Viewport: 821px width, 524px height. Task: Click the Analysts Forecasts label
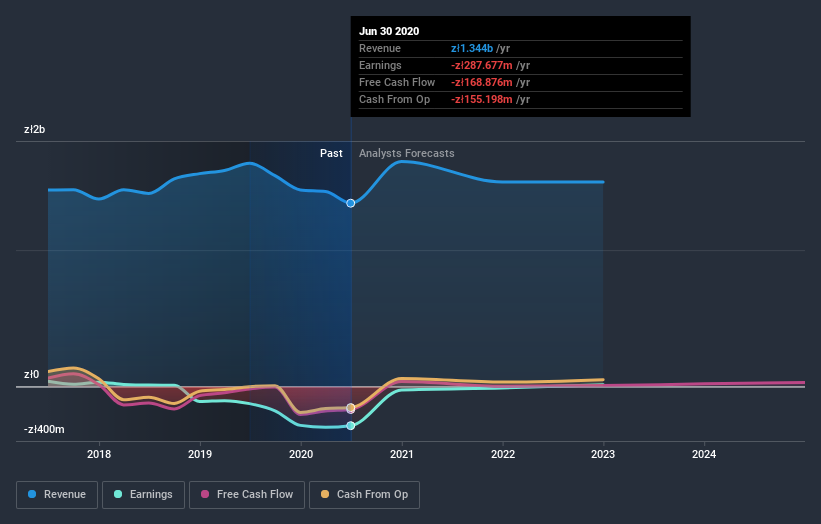(407, 153)
